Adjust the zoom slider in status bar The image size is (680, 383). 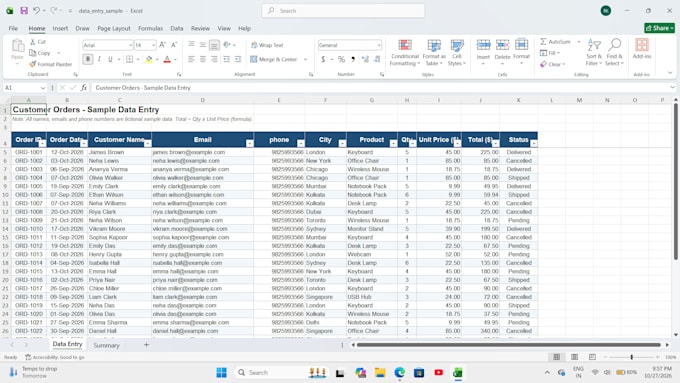click(x=631, y=357)
